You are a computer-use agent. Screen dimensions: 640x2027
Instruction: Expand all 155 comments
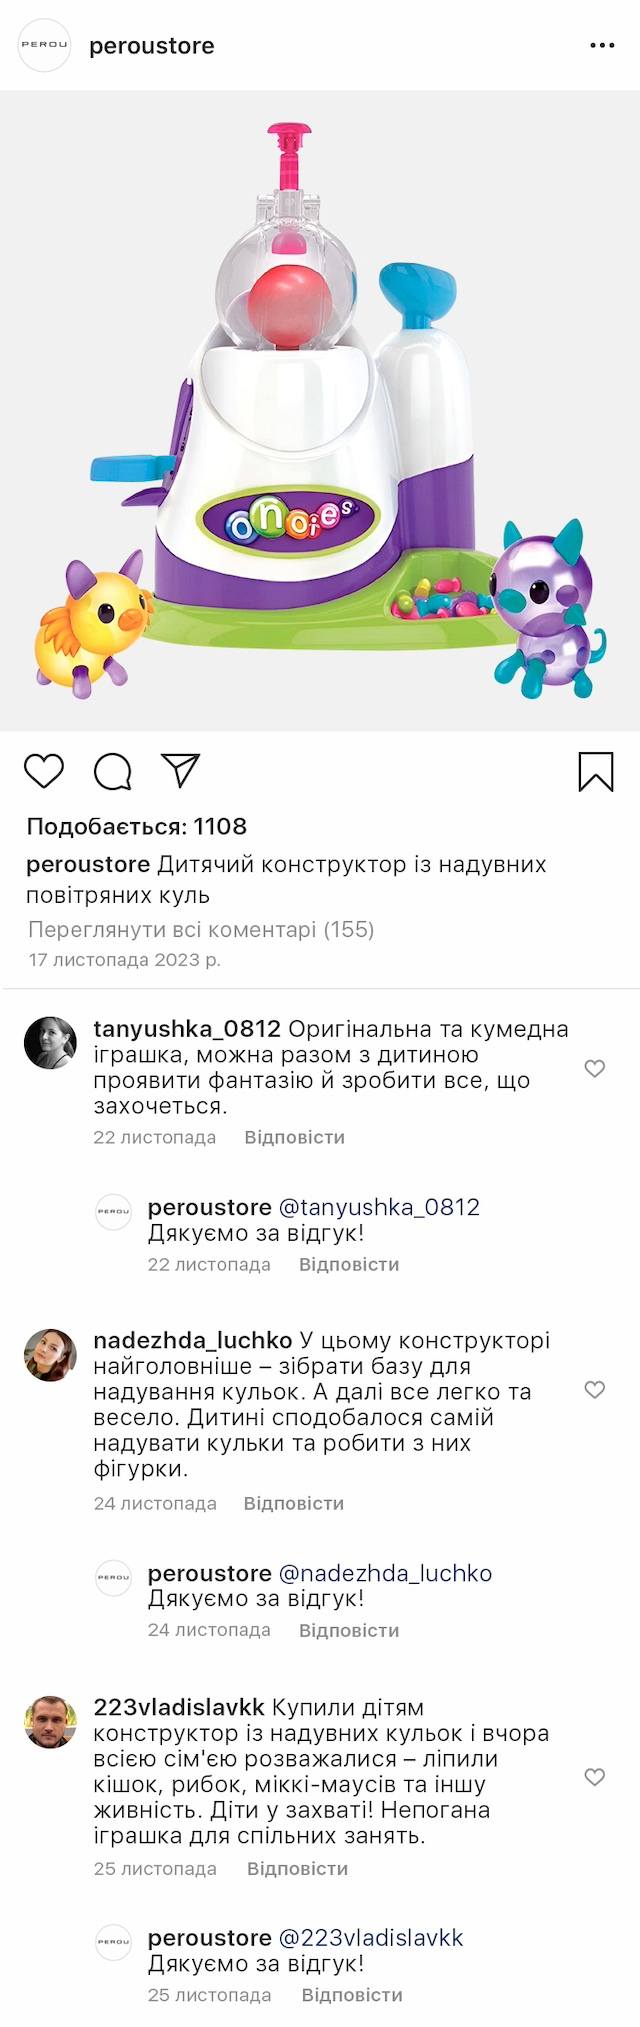201,929
